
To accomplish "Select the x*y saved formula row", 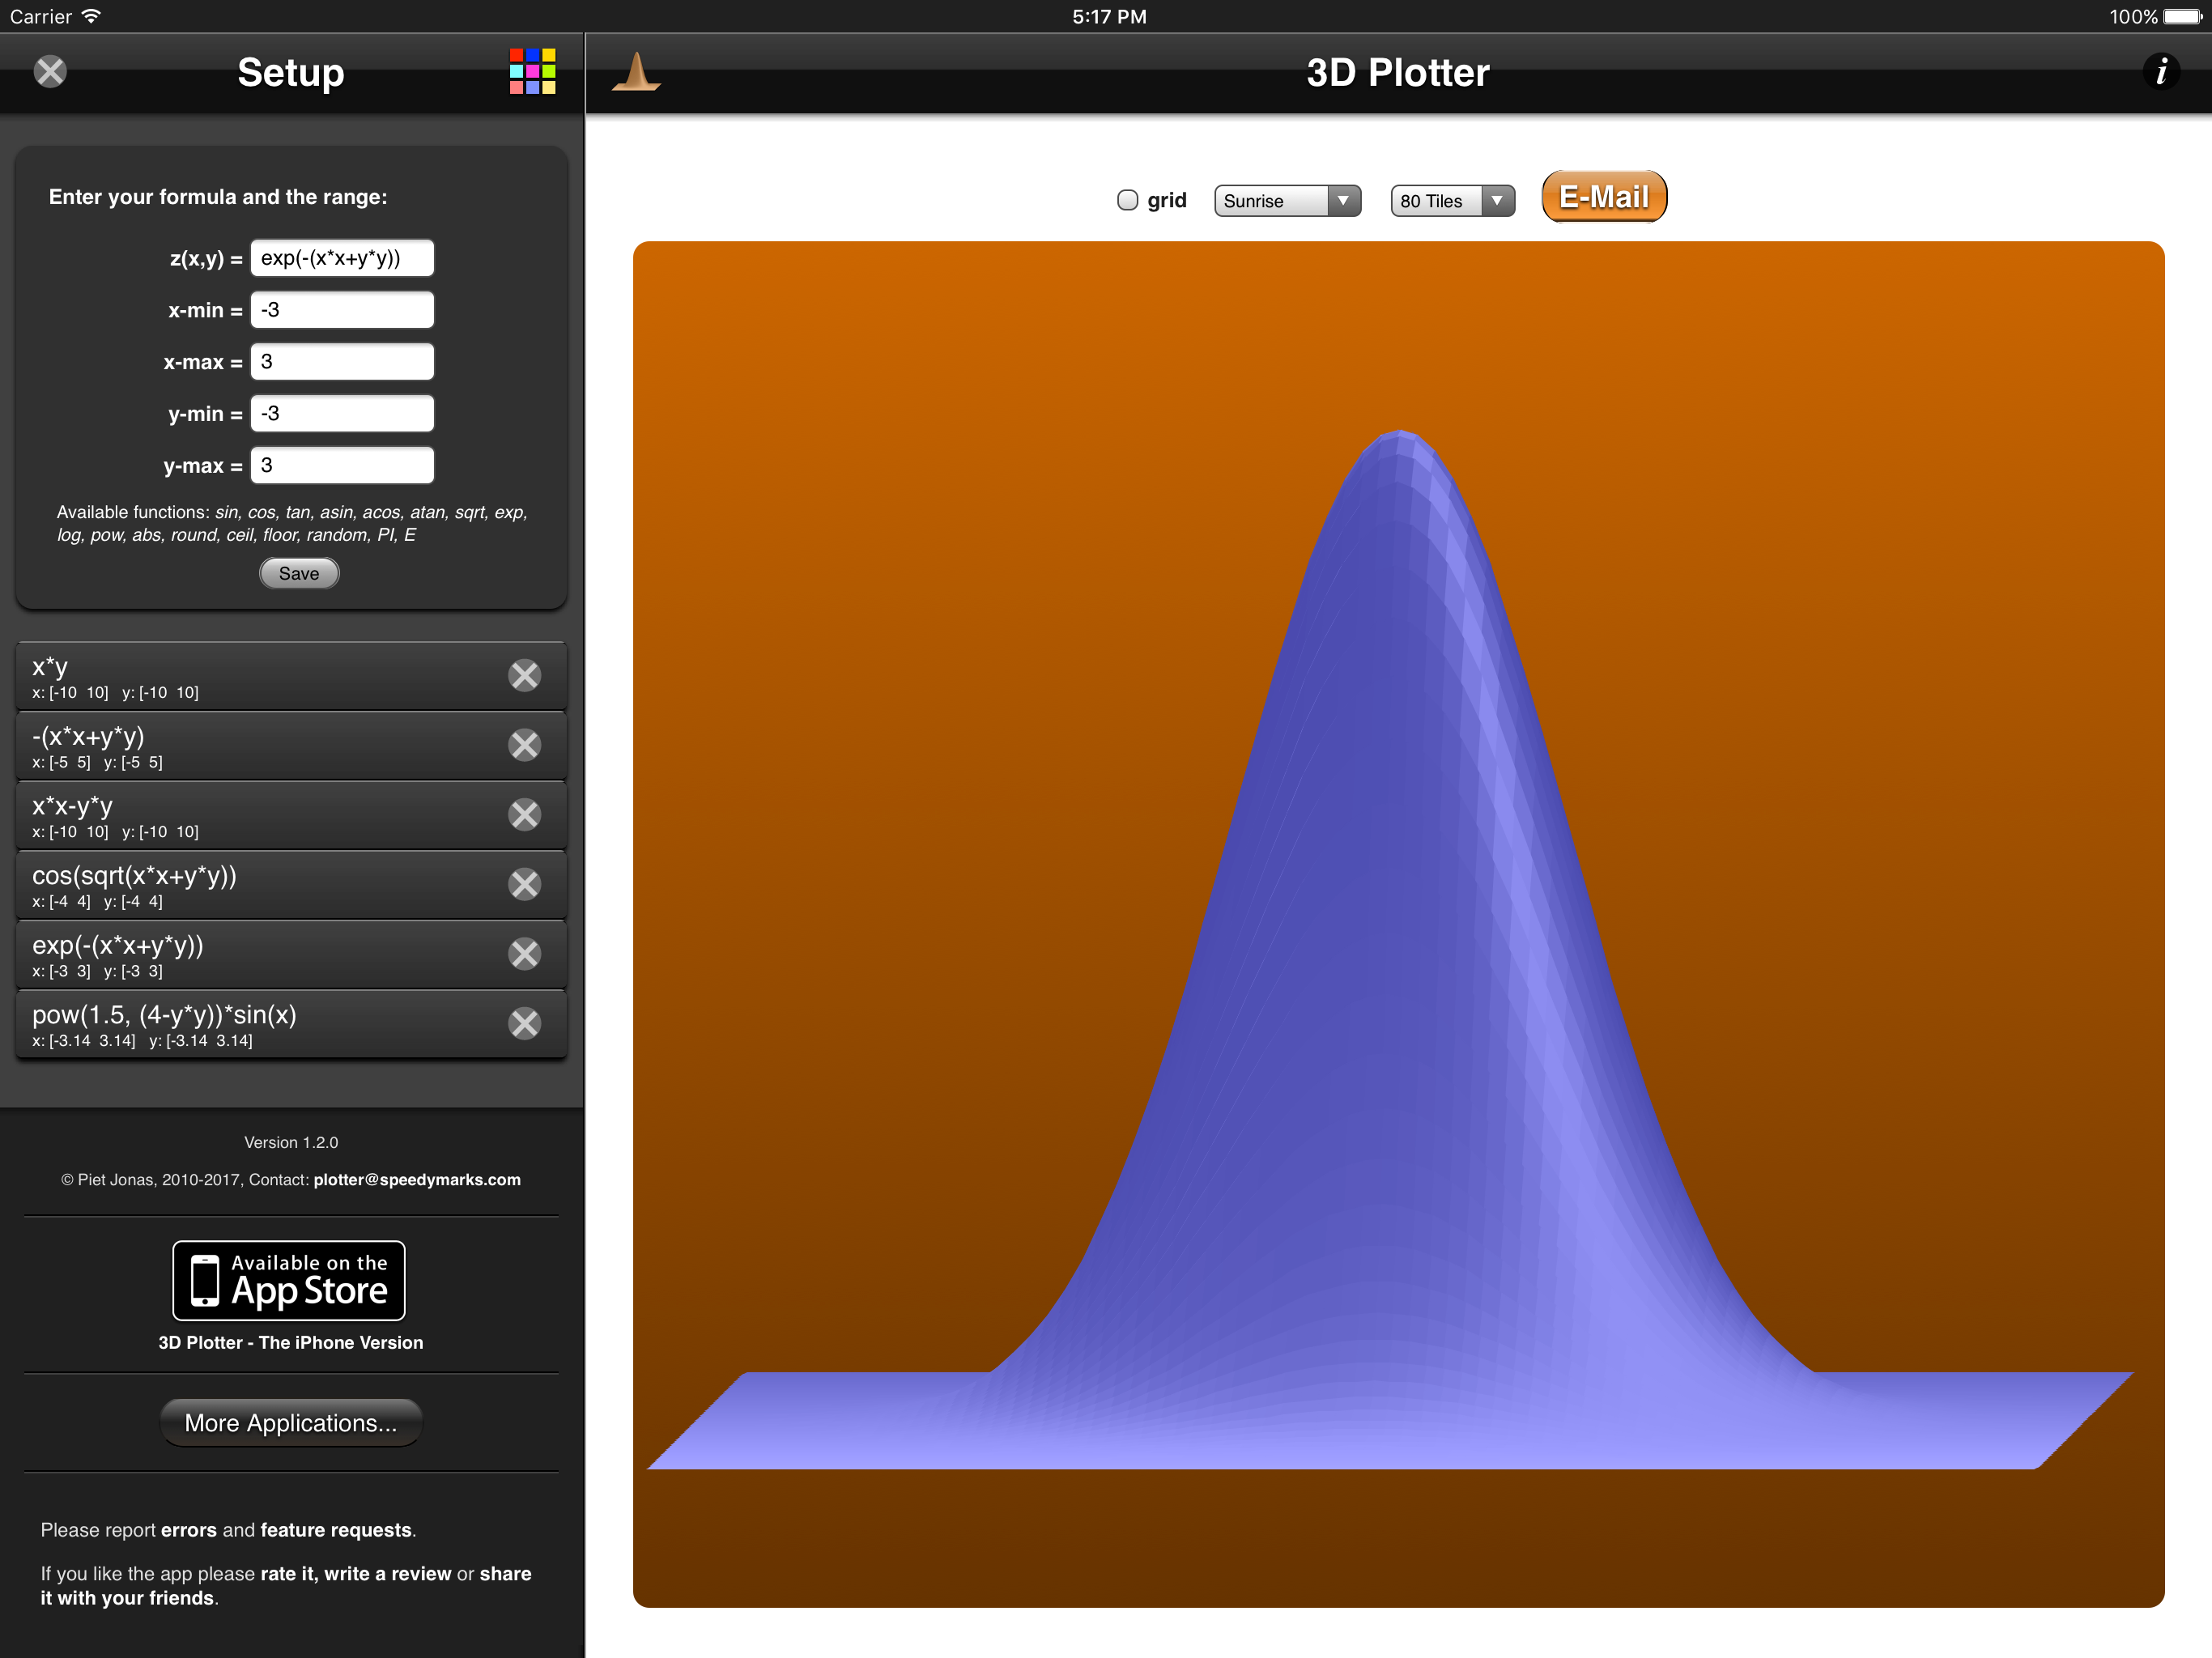I will [250, 676].
